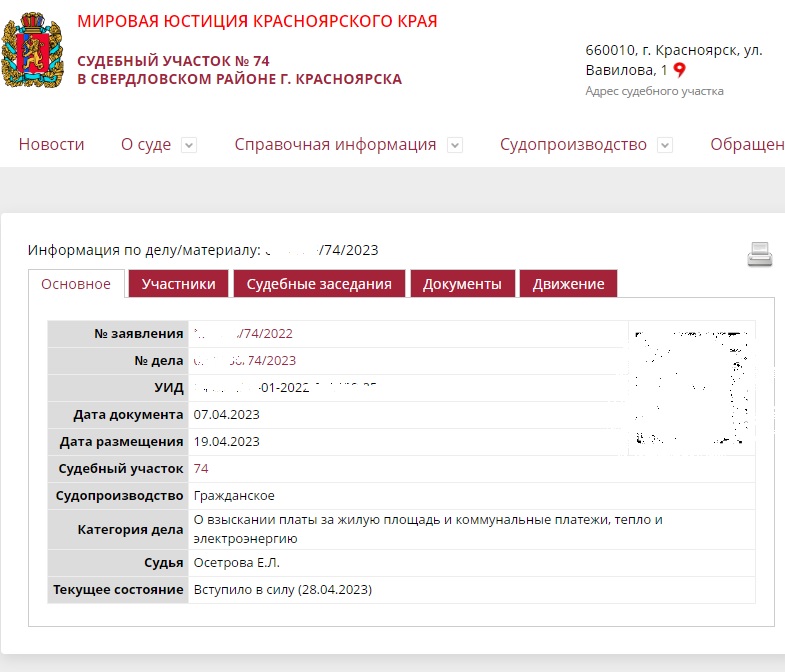Screen dimensions: 785x672
Task: Click the 'Адрес судебного участка' caption
Action: click(654, 91)
